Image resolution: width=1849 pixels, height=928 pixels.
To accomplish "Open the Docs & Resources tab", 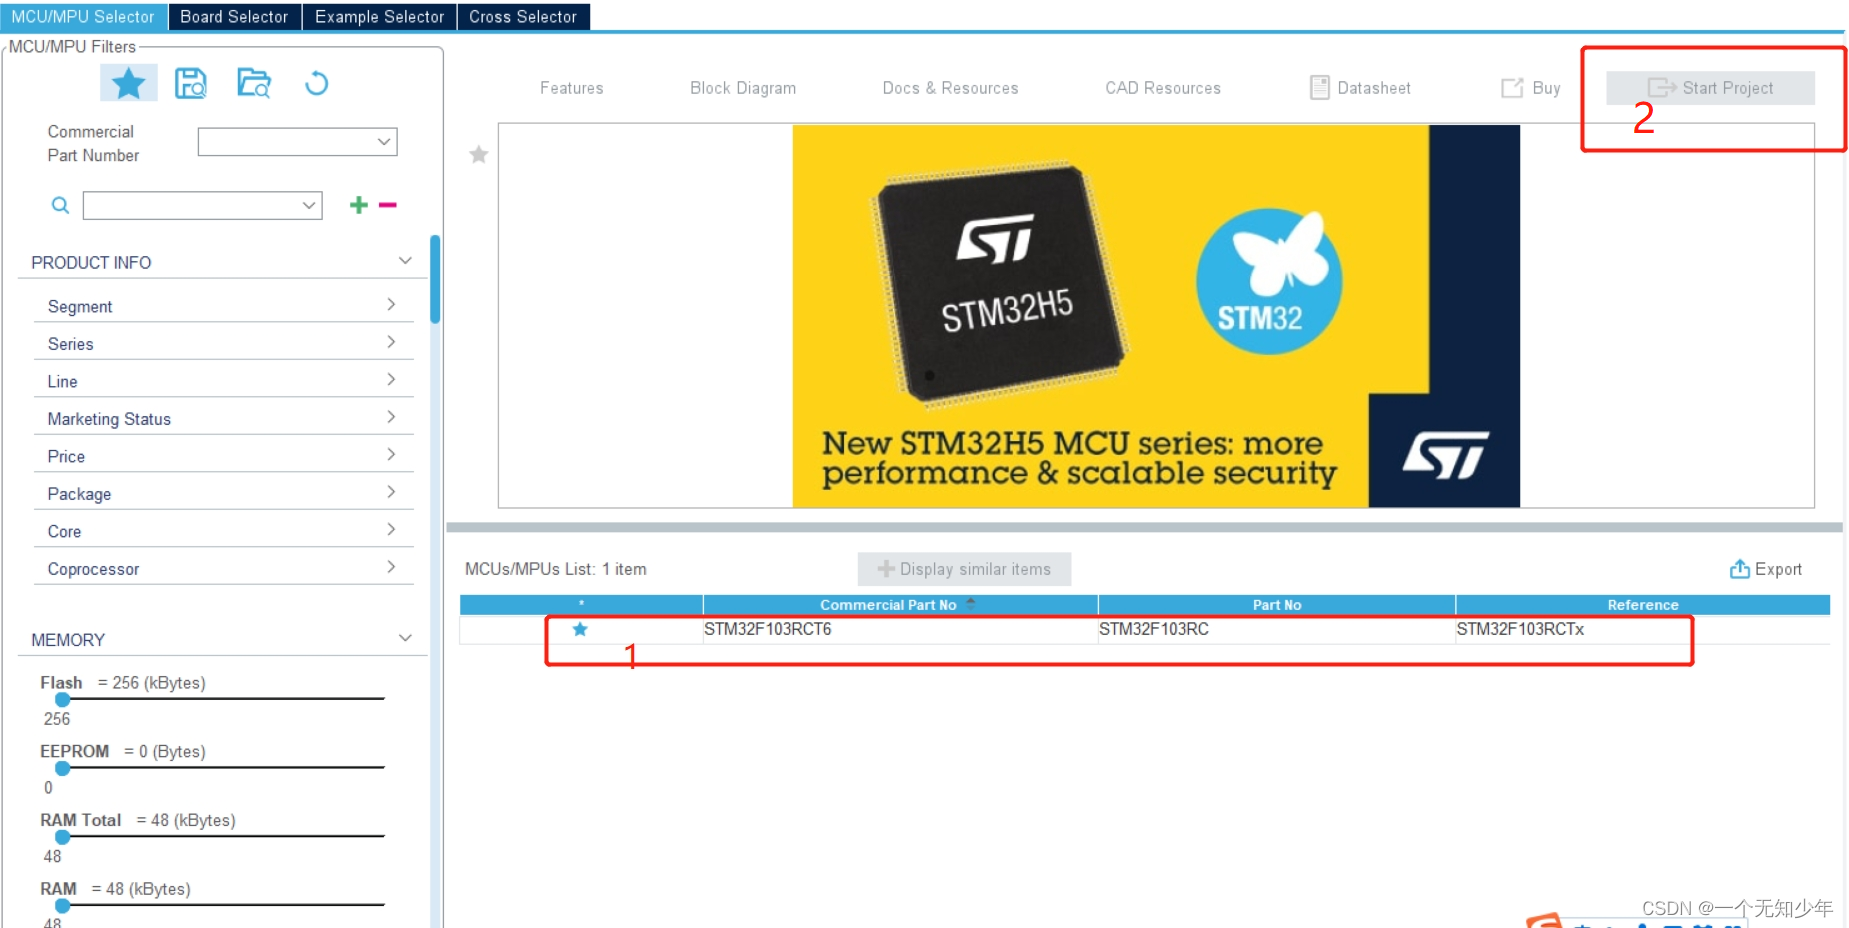I will (950, 88).
